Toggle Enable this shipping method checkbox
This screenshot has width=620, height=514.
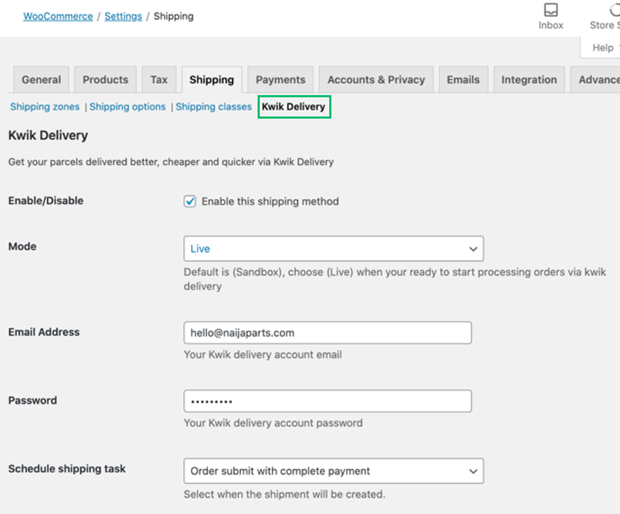coord(190,201)
